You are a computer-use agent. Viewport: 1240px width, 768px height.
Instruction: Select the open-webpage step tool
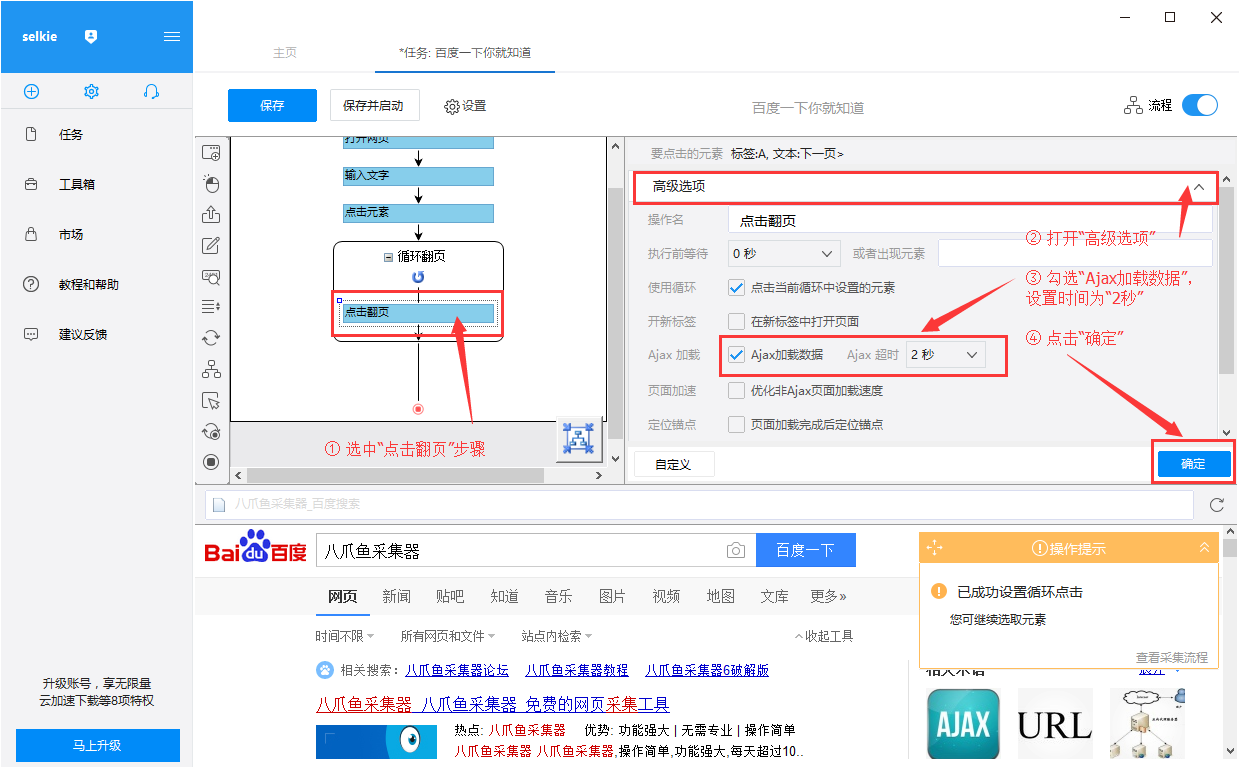tap(211, 153)
